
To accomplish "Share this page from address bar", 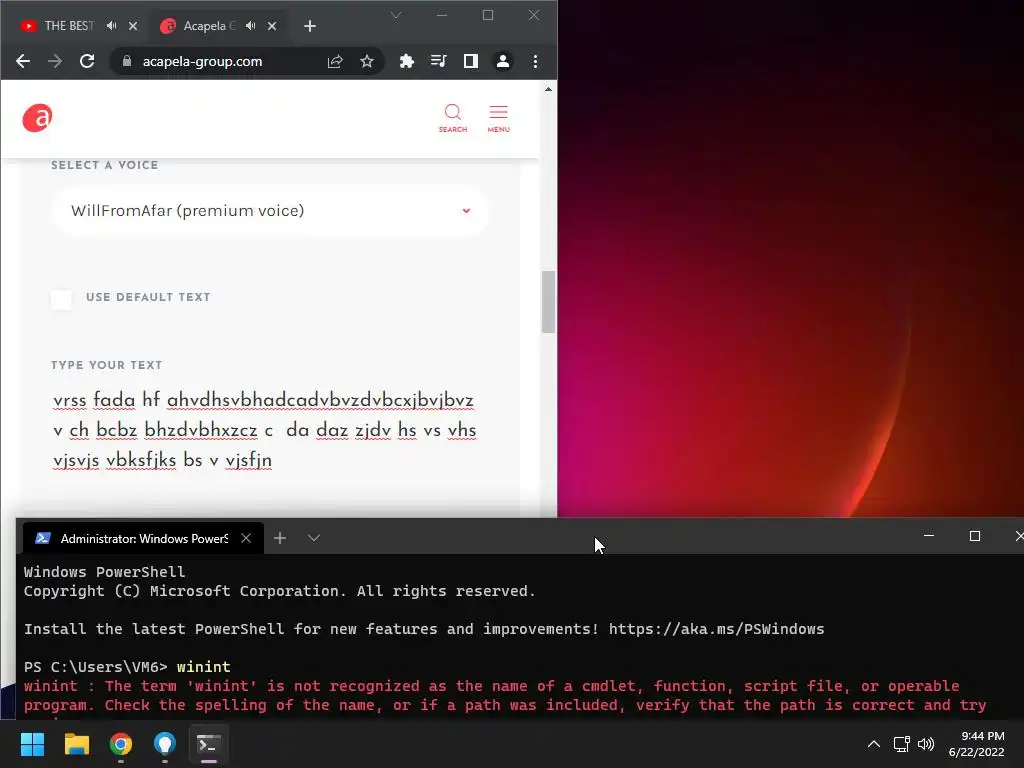I will (335, 61).
